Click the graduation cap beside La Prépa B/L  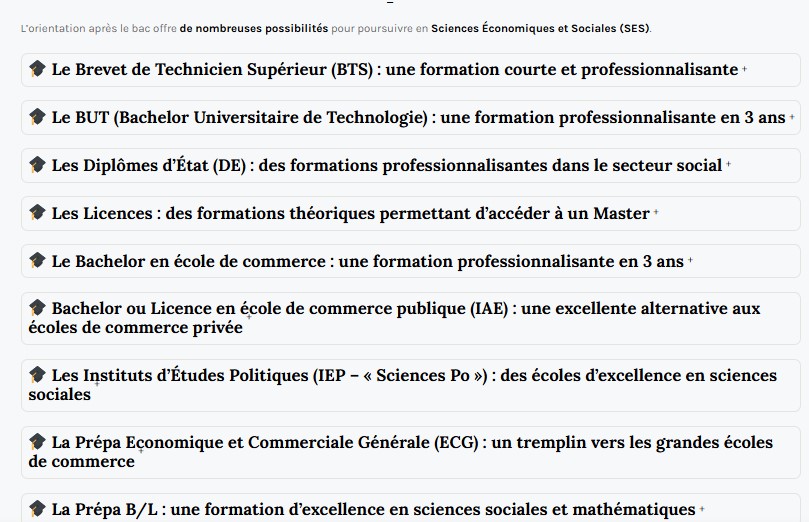pos(37,509)
